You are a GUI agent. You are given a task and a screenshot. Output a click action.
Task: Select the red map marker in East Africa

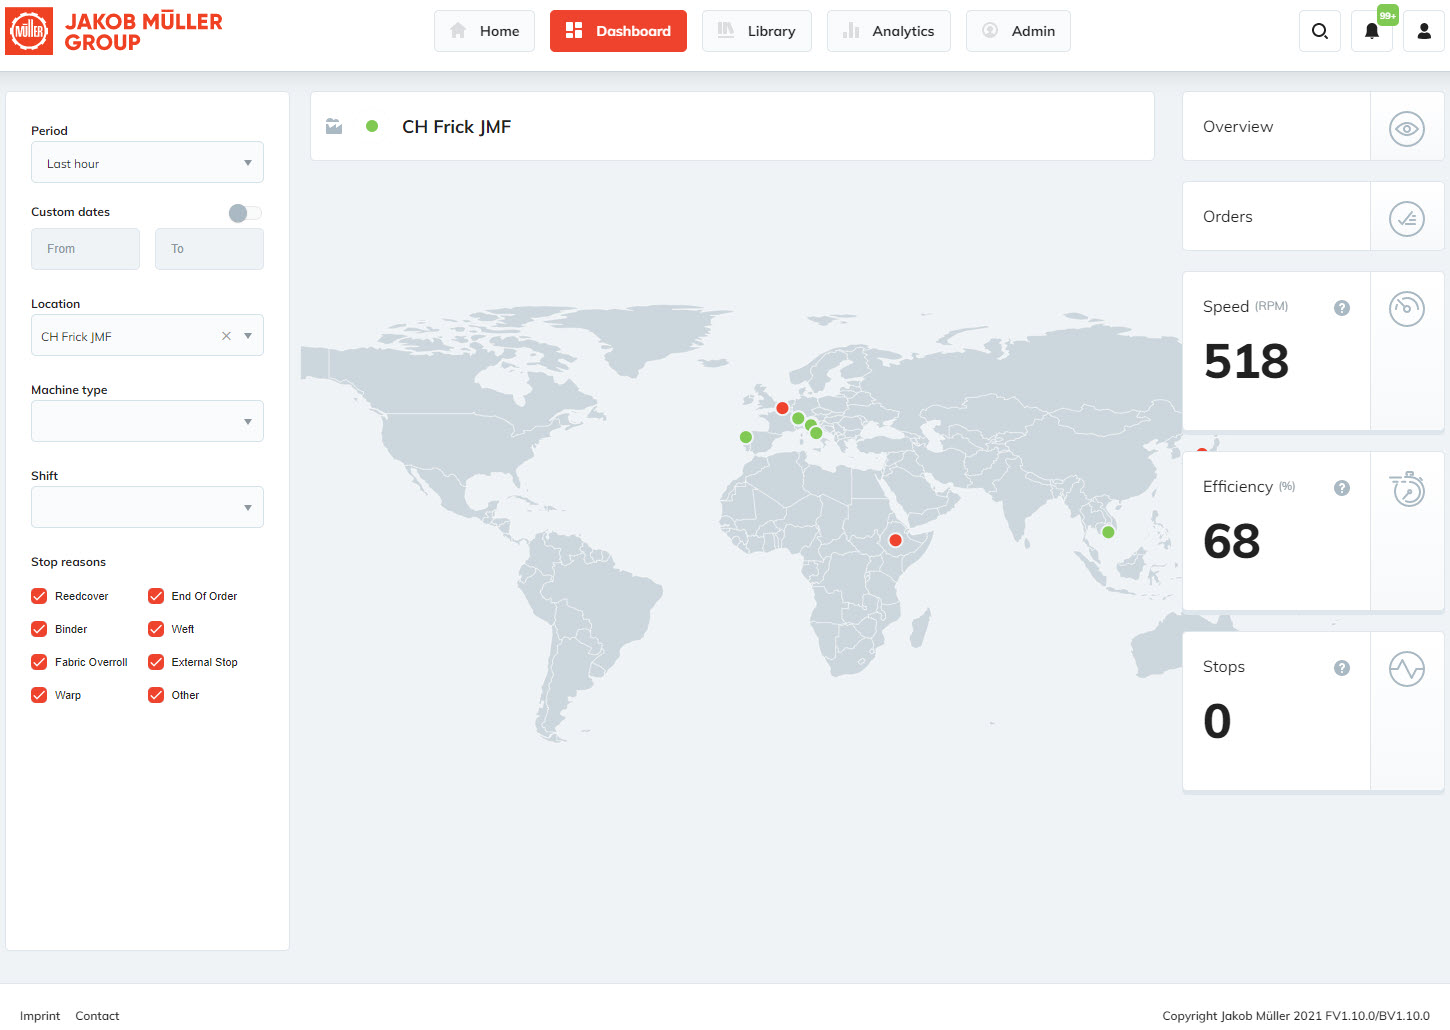point(896,540)
